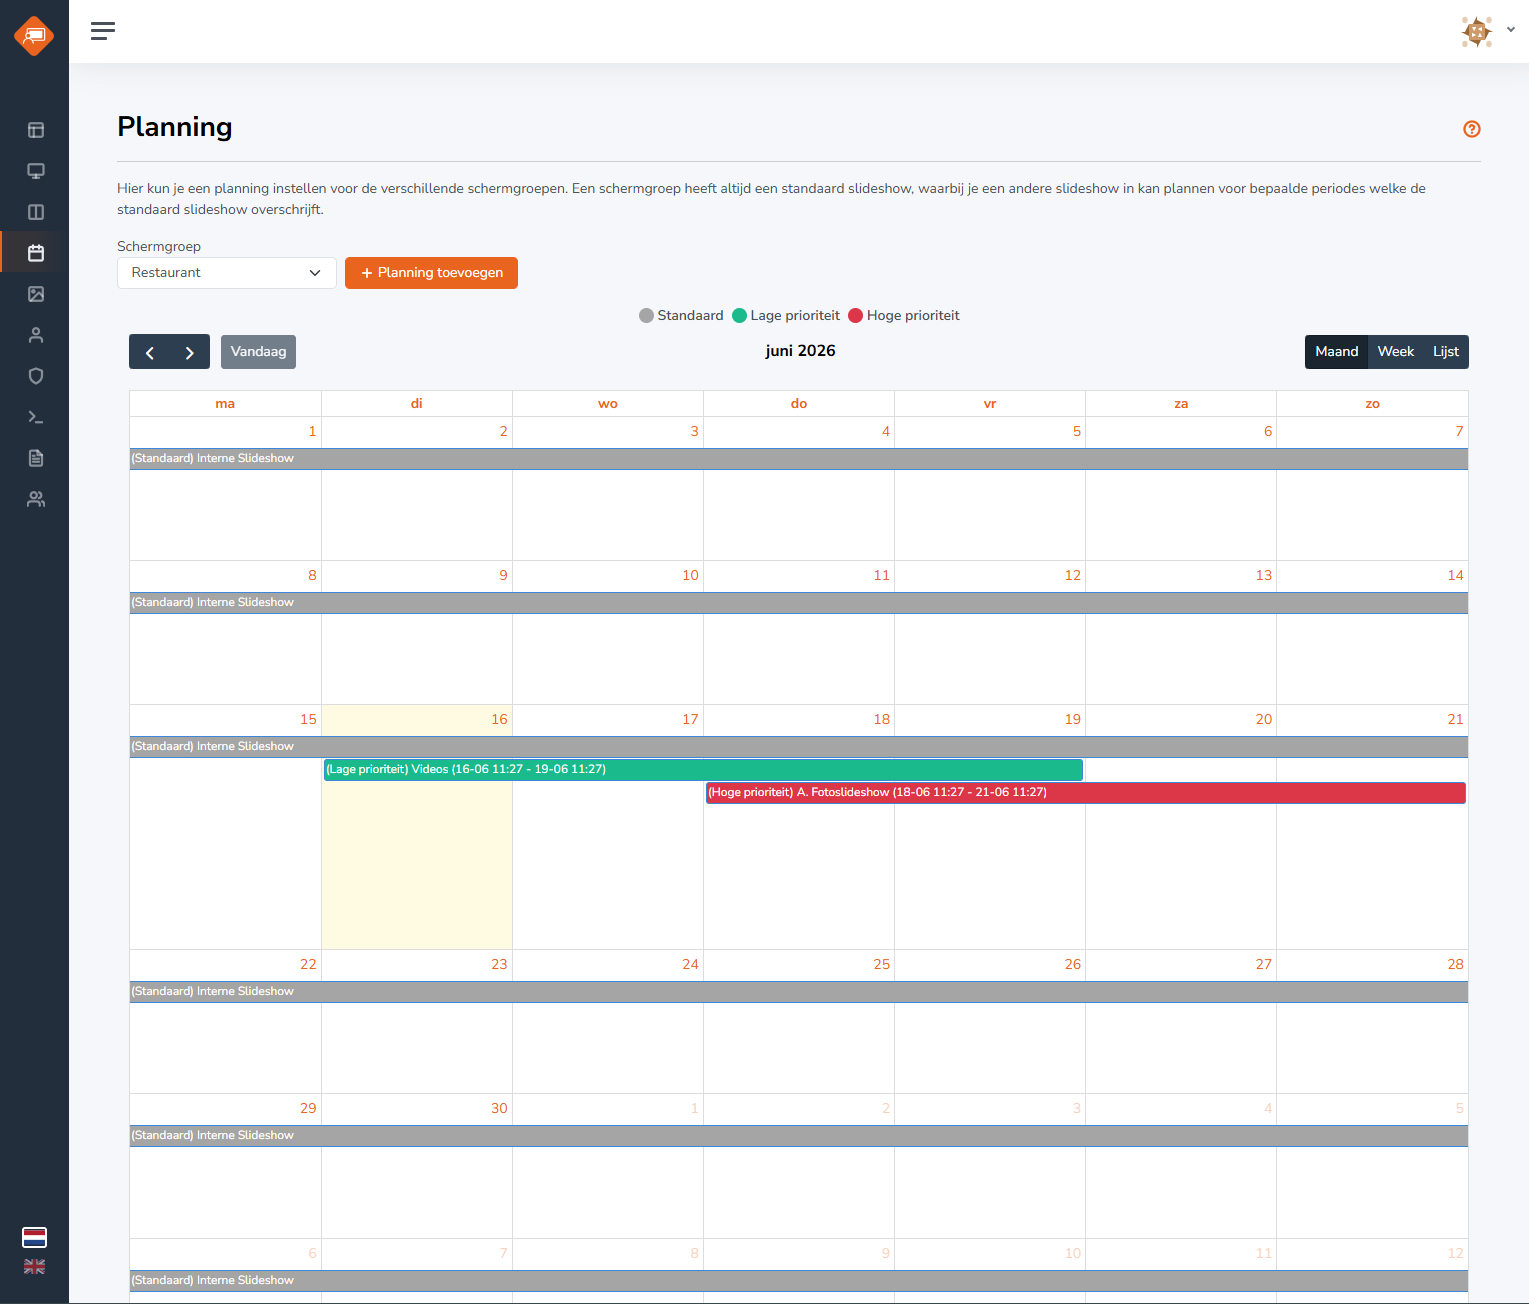Click Planning toevoegen button
The image size is (1529, 1304).
click(431, 273)
